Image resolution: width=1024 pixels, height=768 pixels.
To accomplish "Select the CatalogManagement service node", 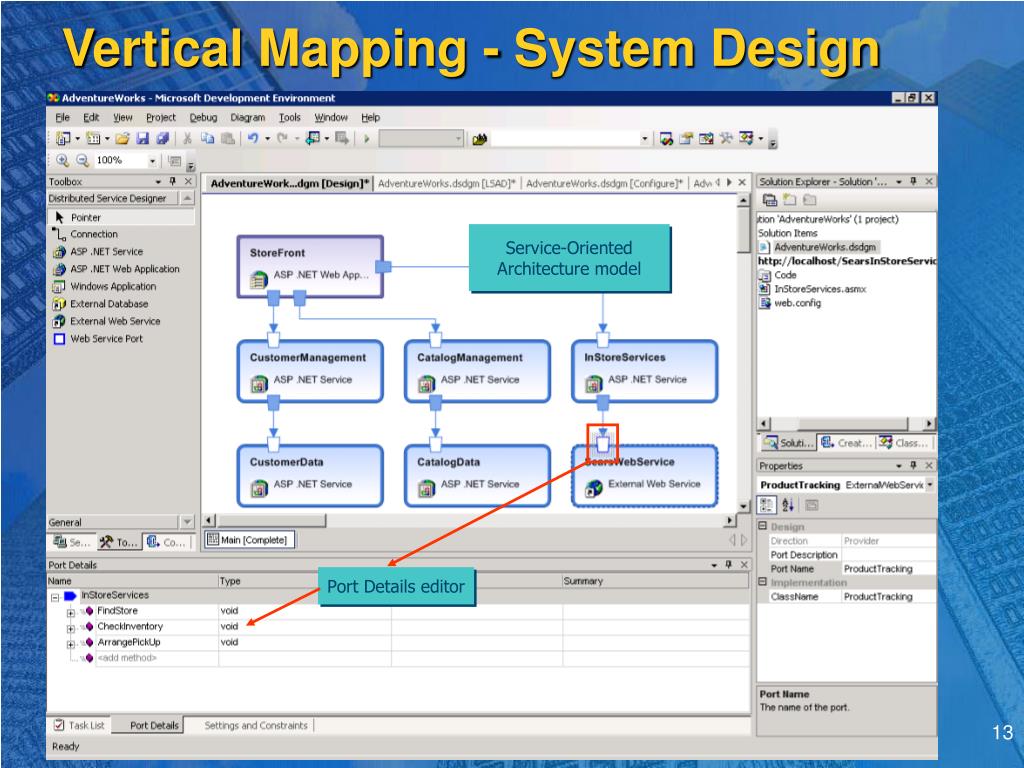I will [477, 371].
